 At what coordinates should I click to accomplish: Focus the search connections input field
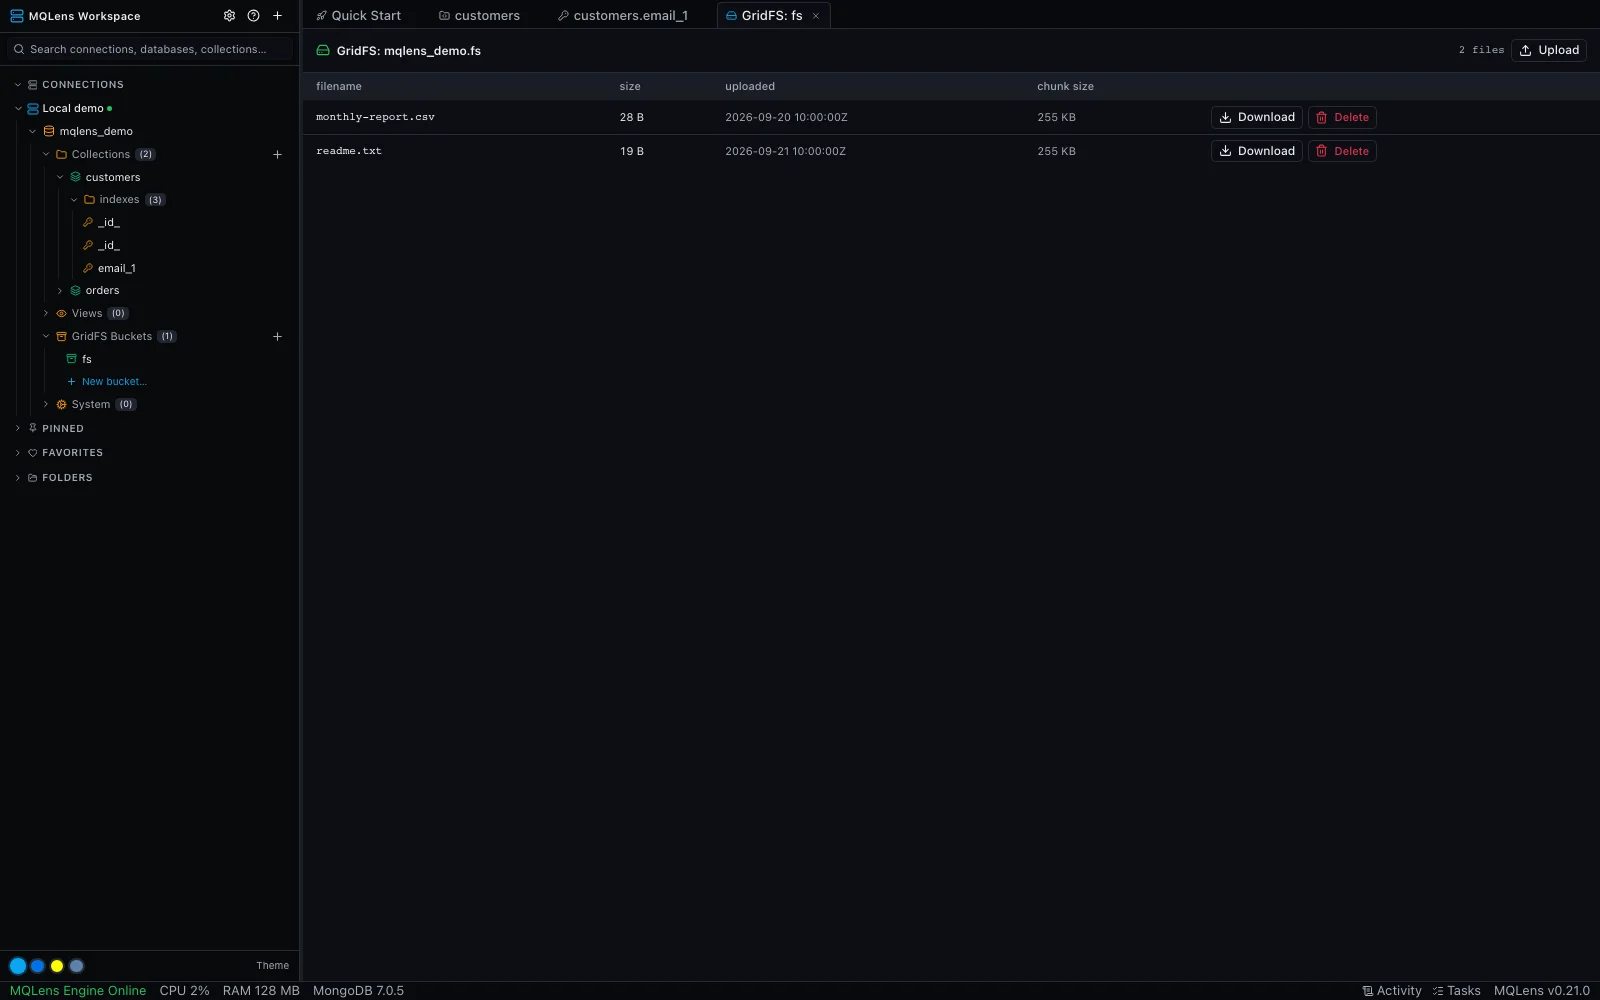click(151, 49)
